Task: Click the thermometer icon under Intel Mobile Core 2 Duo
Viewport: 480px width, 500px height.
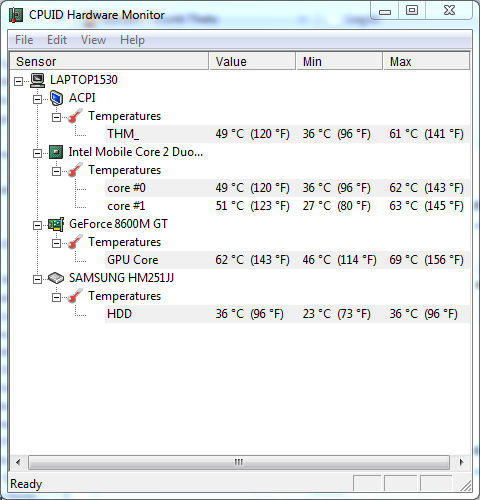Action: pos(75,170)
